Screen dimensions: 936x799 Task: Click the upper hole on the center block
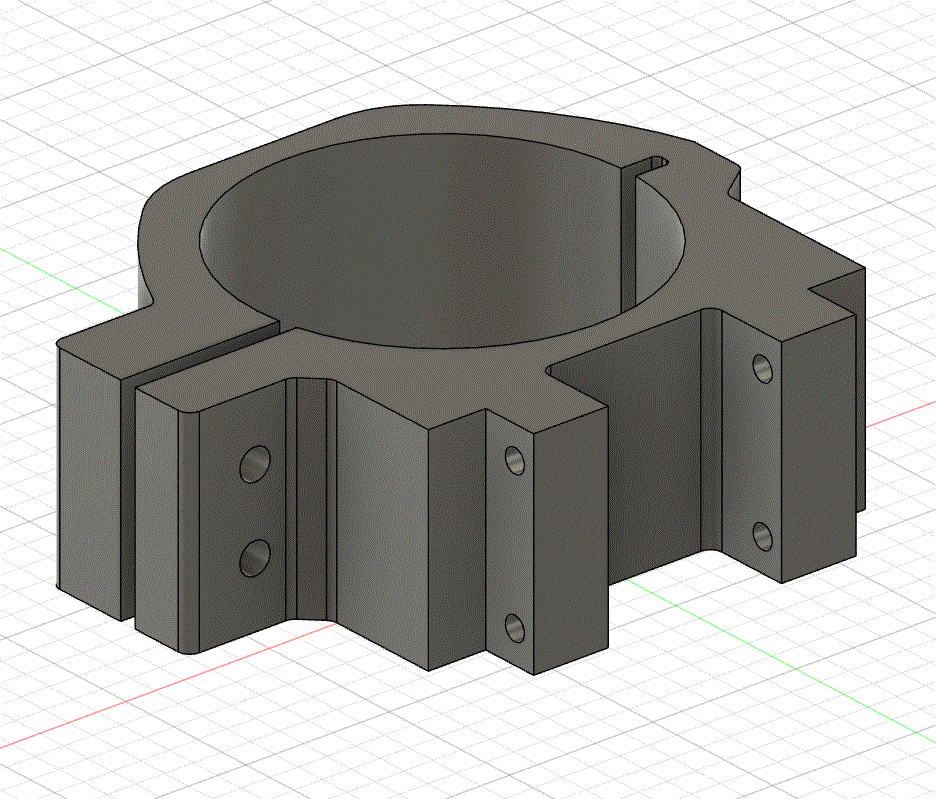(515, 459)
